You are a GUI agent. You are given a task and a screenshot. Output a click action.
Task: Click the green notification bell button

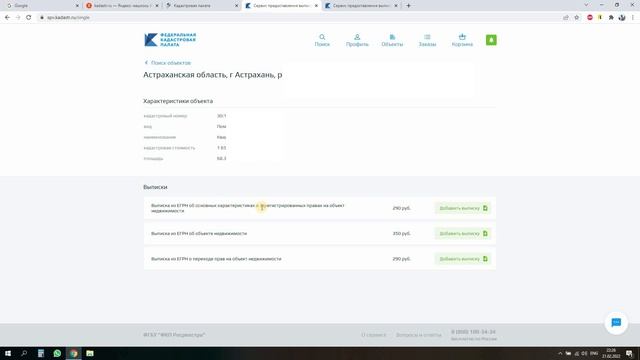click(x=491, y=40)
